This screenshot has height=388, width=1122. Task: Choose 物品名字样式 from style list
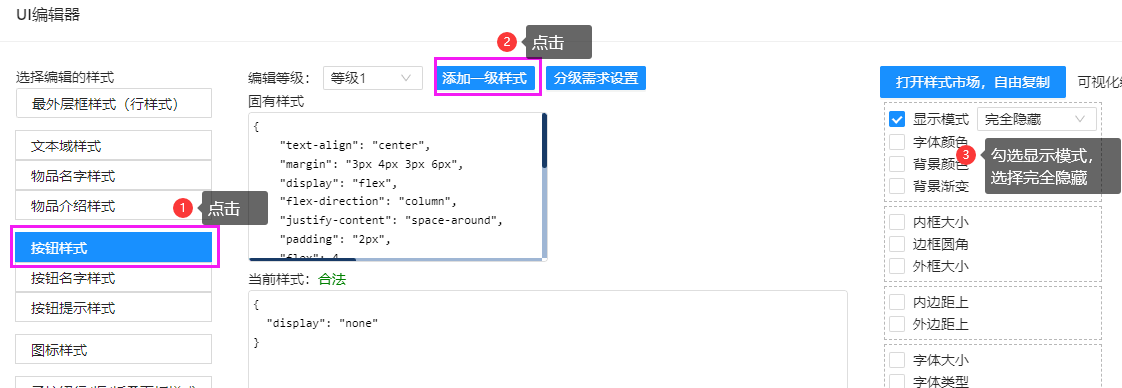coord(113,175)
